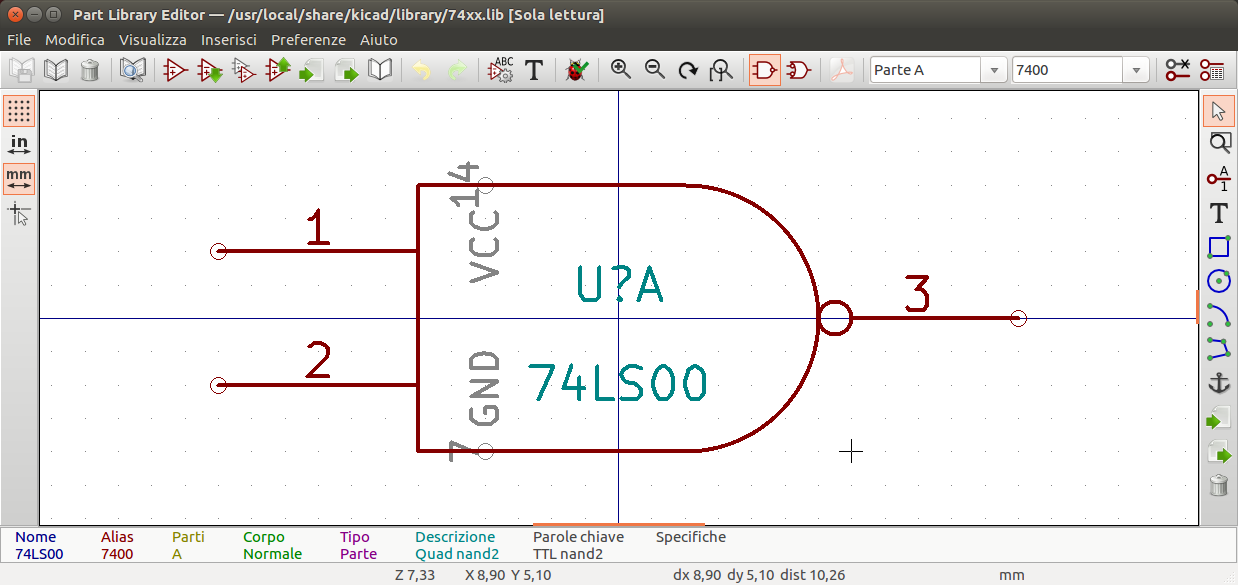Save the current library to disk

[22, 70]
